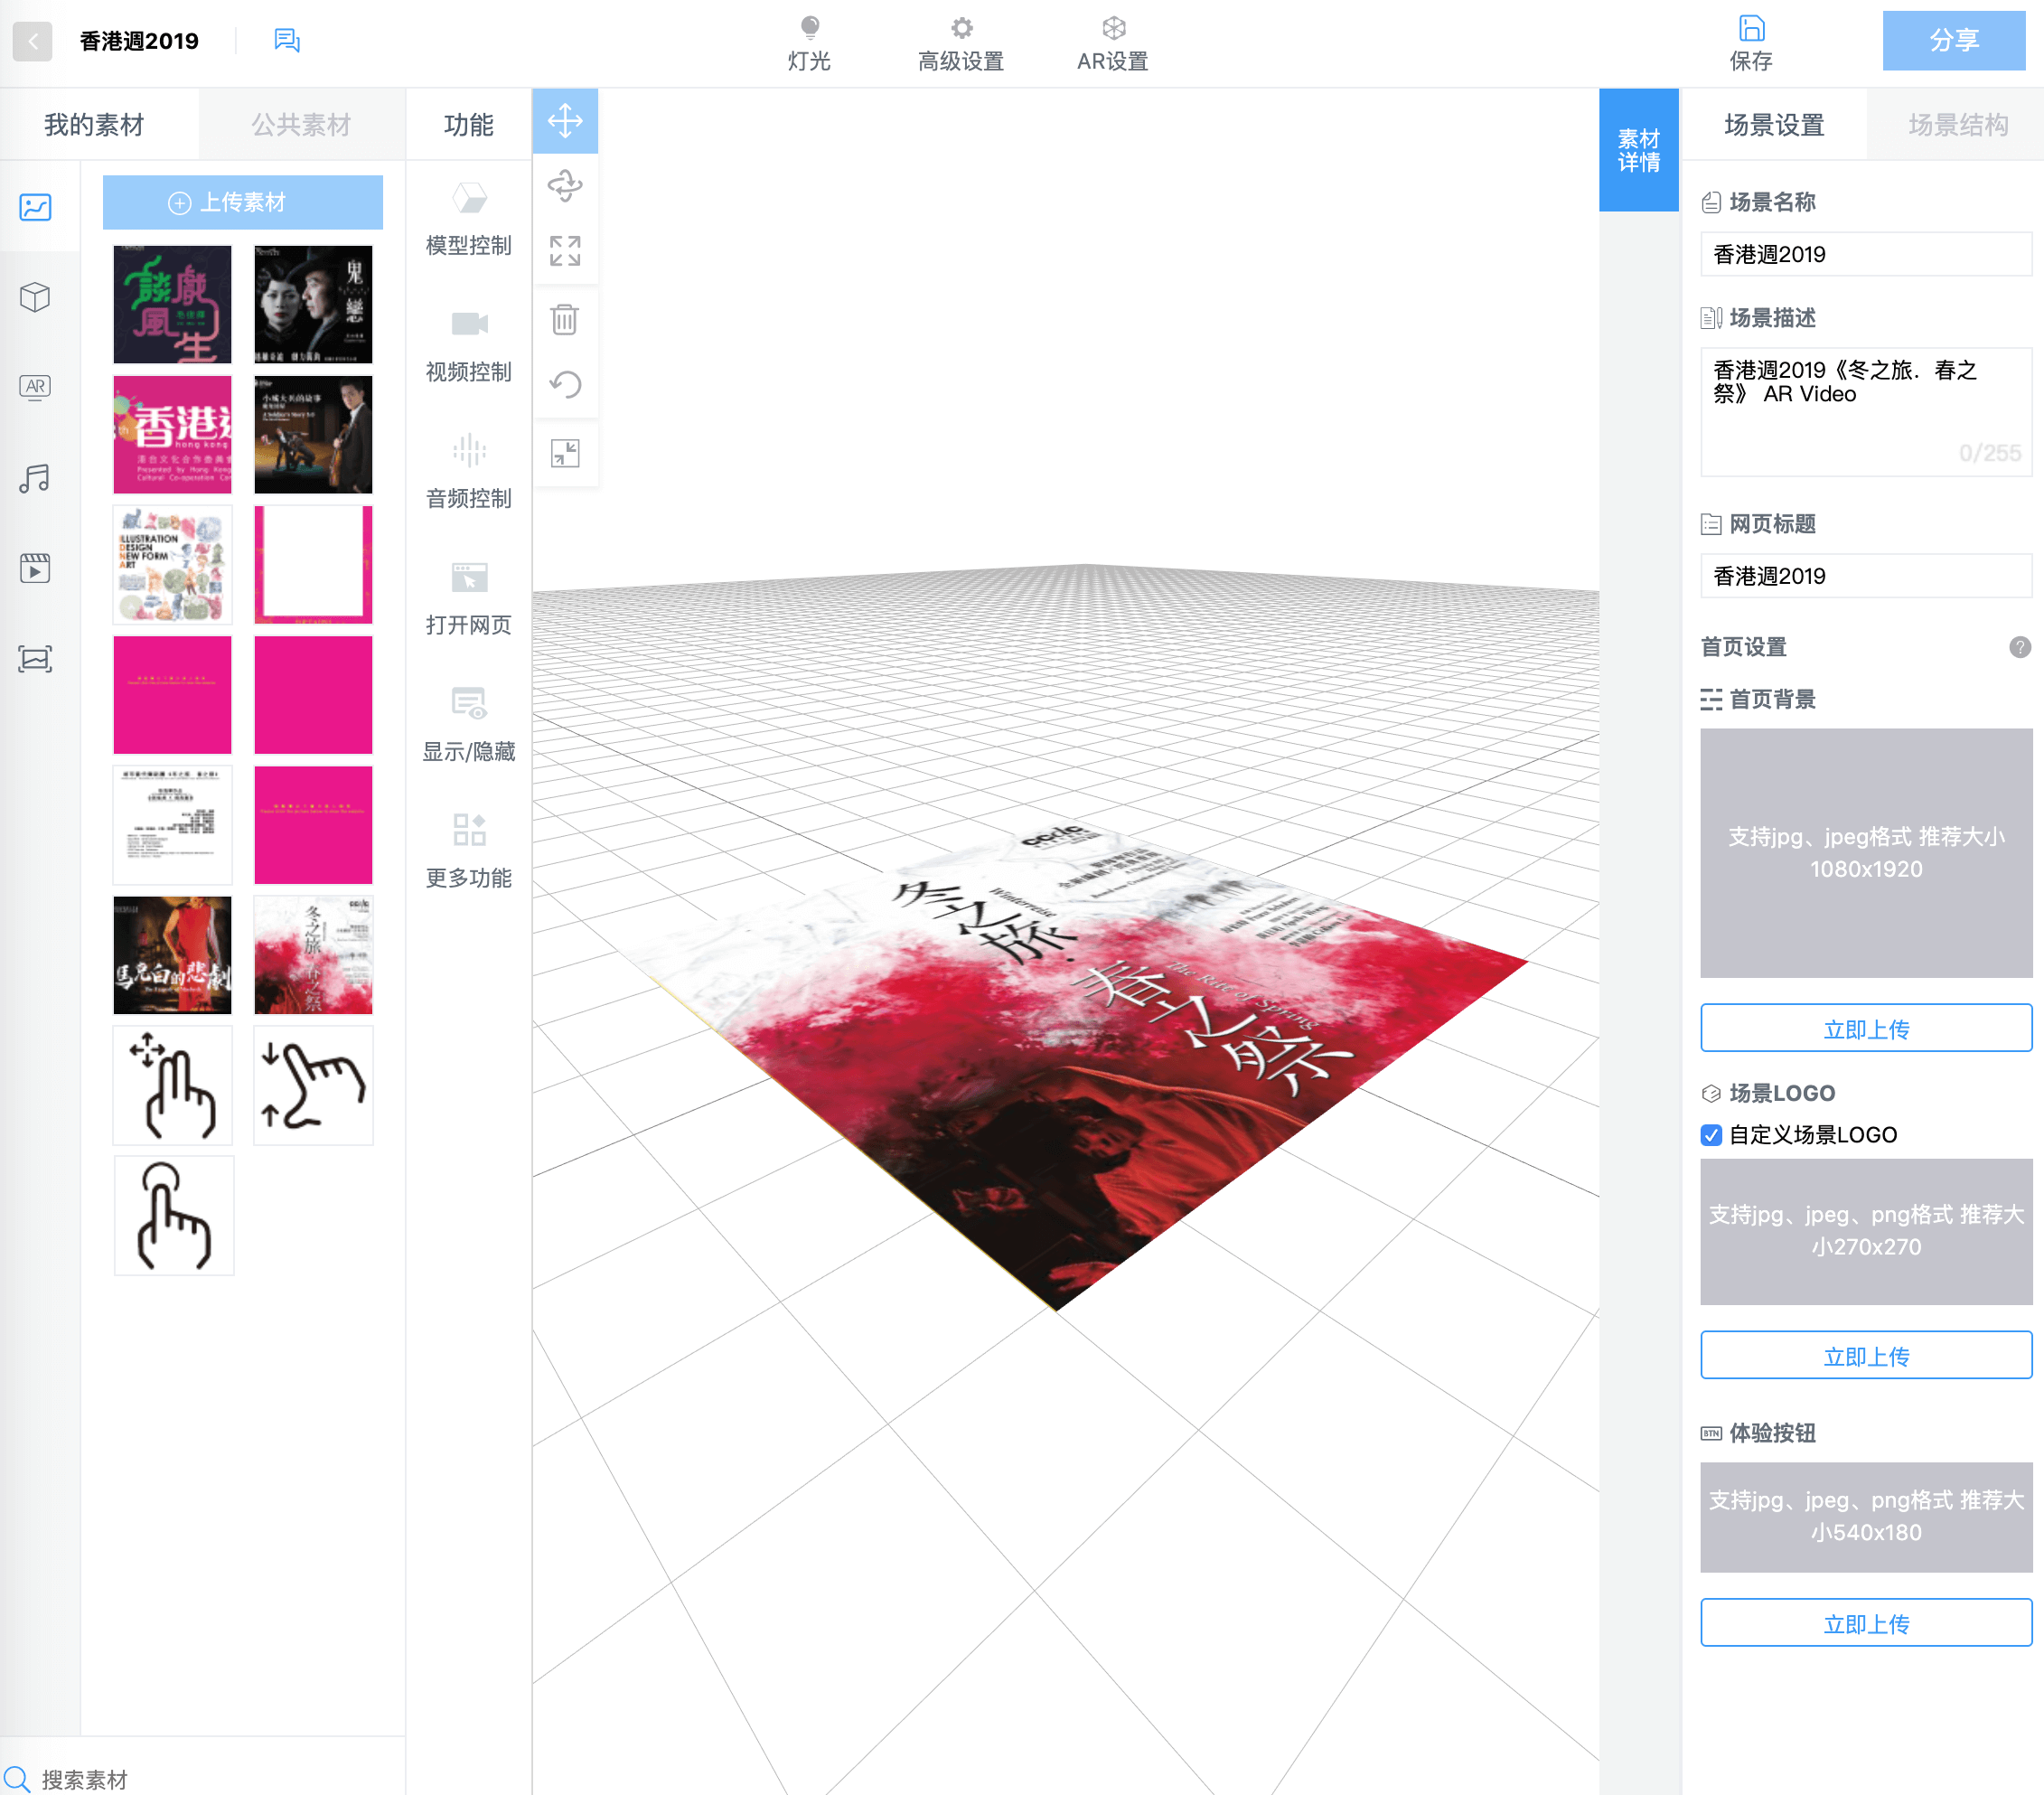Click 立即上传 under 体验按钮
The image size is (2044, 1795).
tap(1866, 1623)
